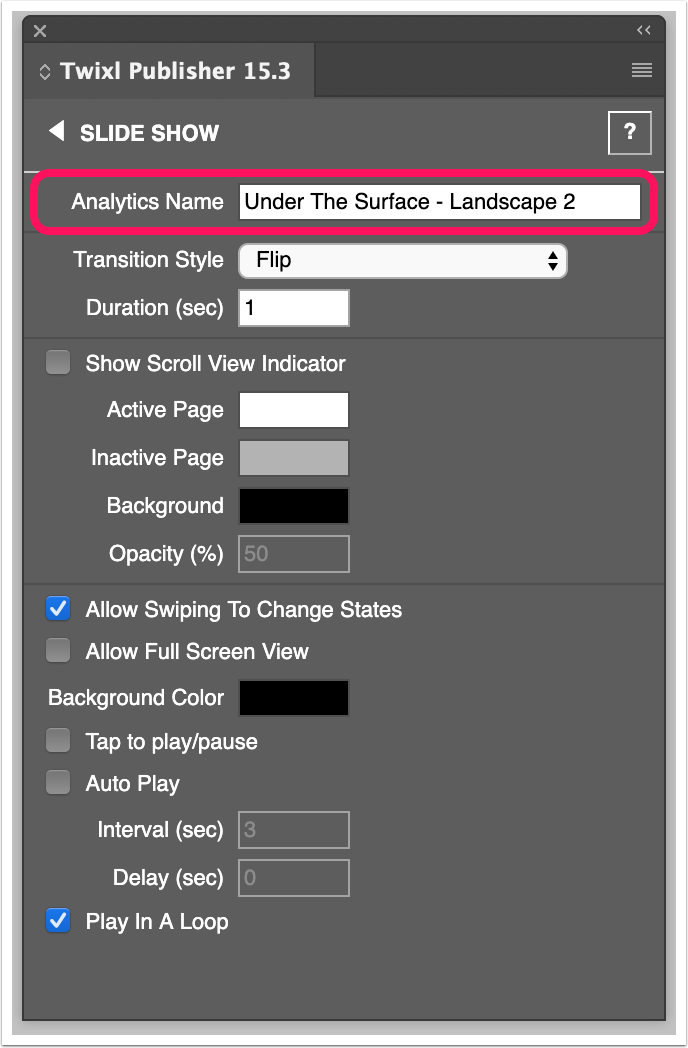Open the scroll indicator Background color swatch
This screenshot has width=688, height=1048.
294,506
